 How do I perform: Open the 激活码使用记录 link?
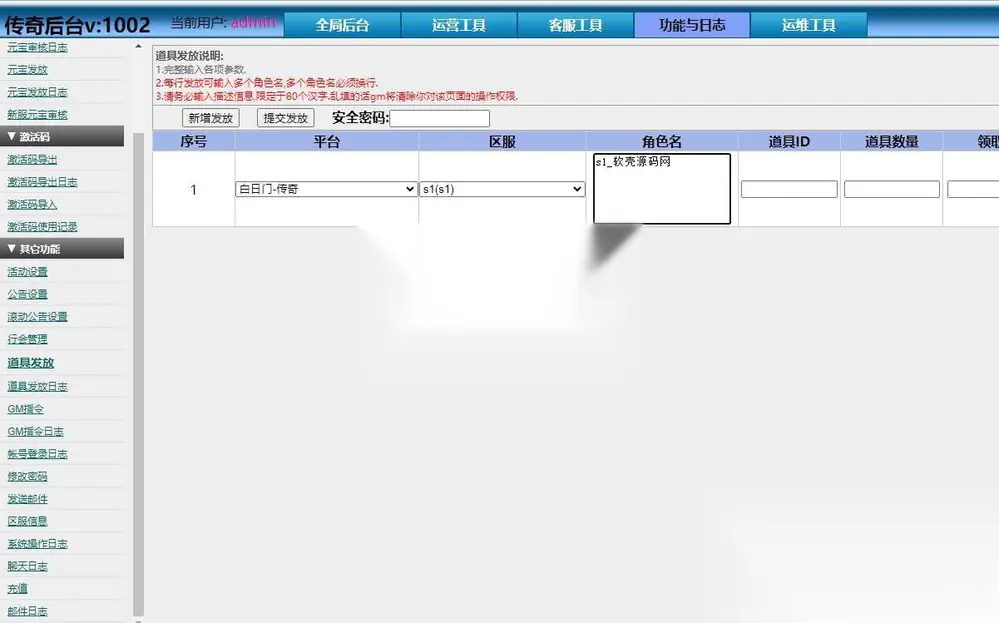tap(42, 226)
